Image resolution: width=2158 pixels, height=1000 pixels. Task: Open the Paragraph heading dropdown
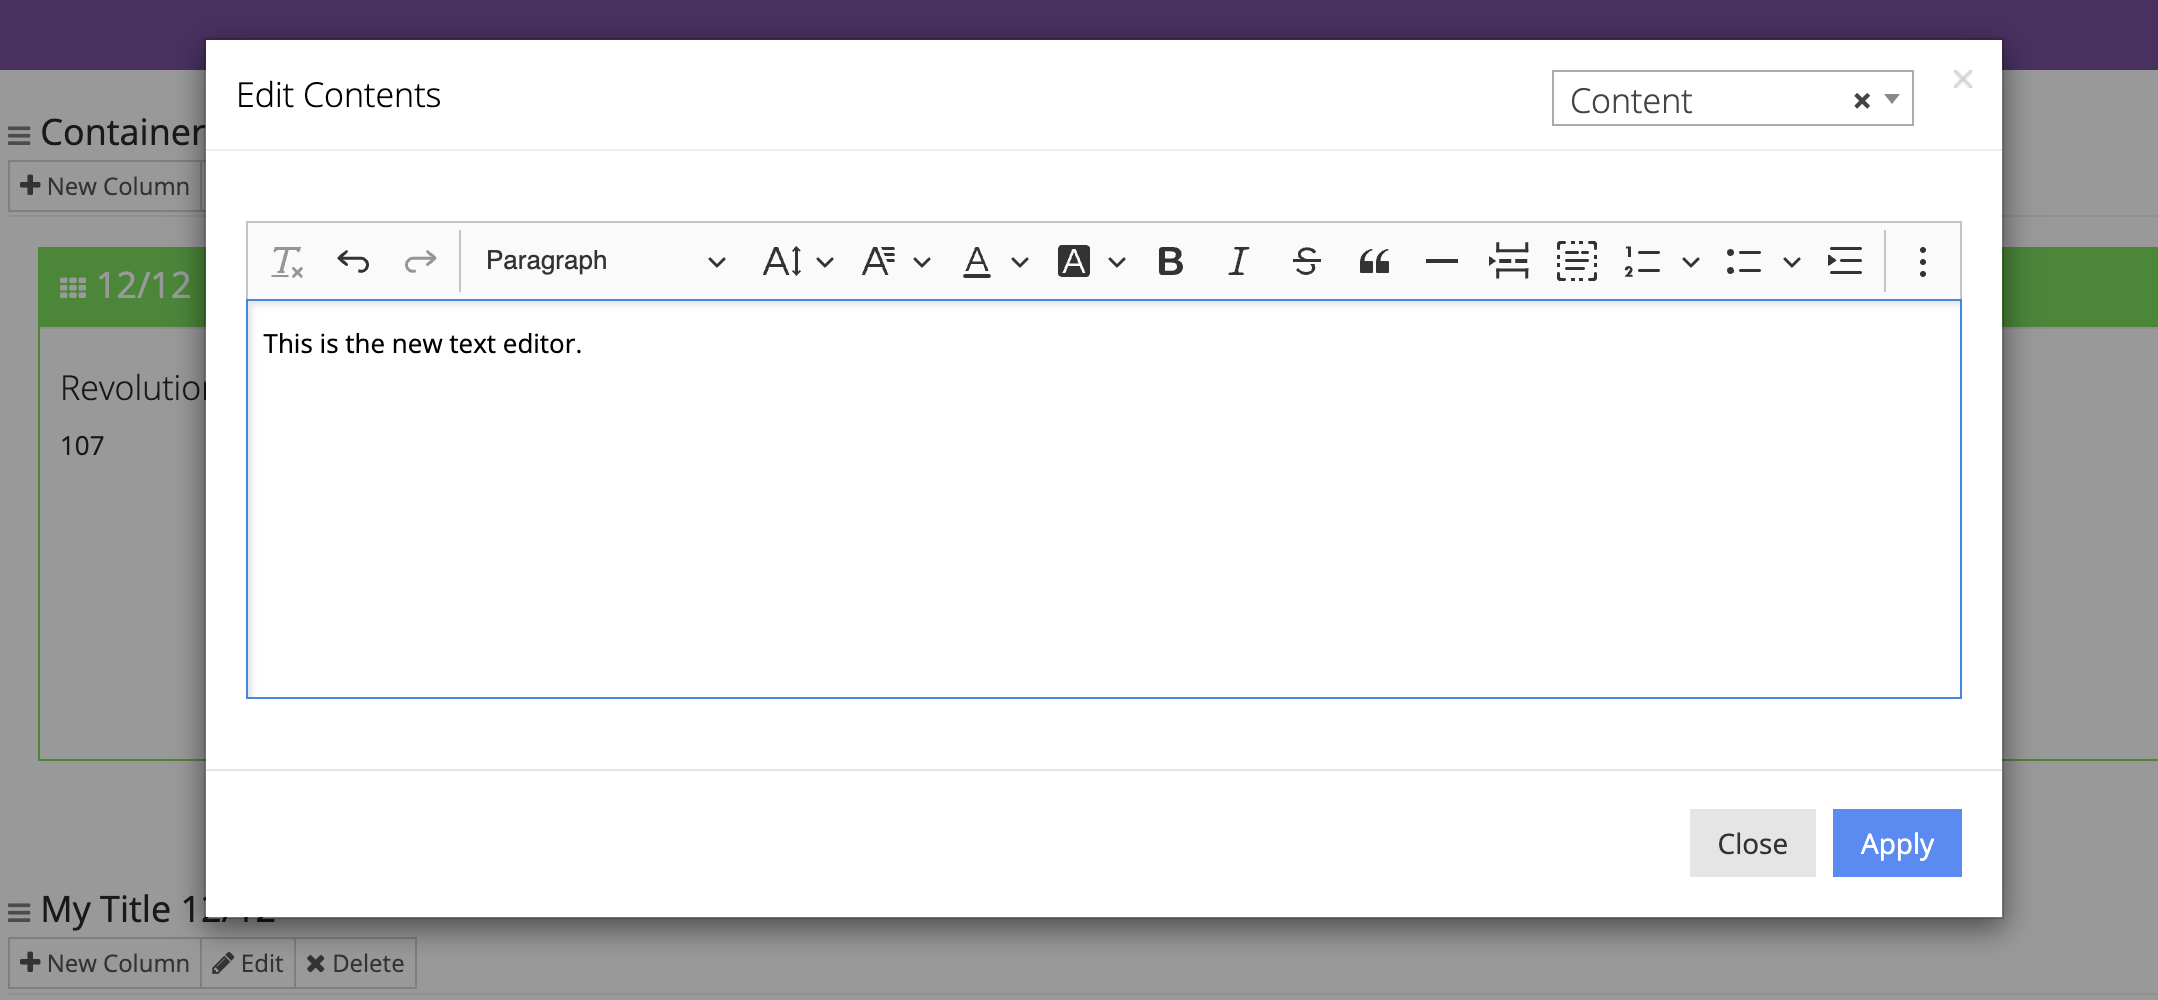(604, 262)
